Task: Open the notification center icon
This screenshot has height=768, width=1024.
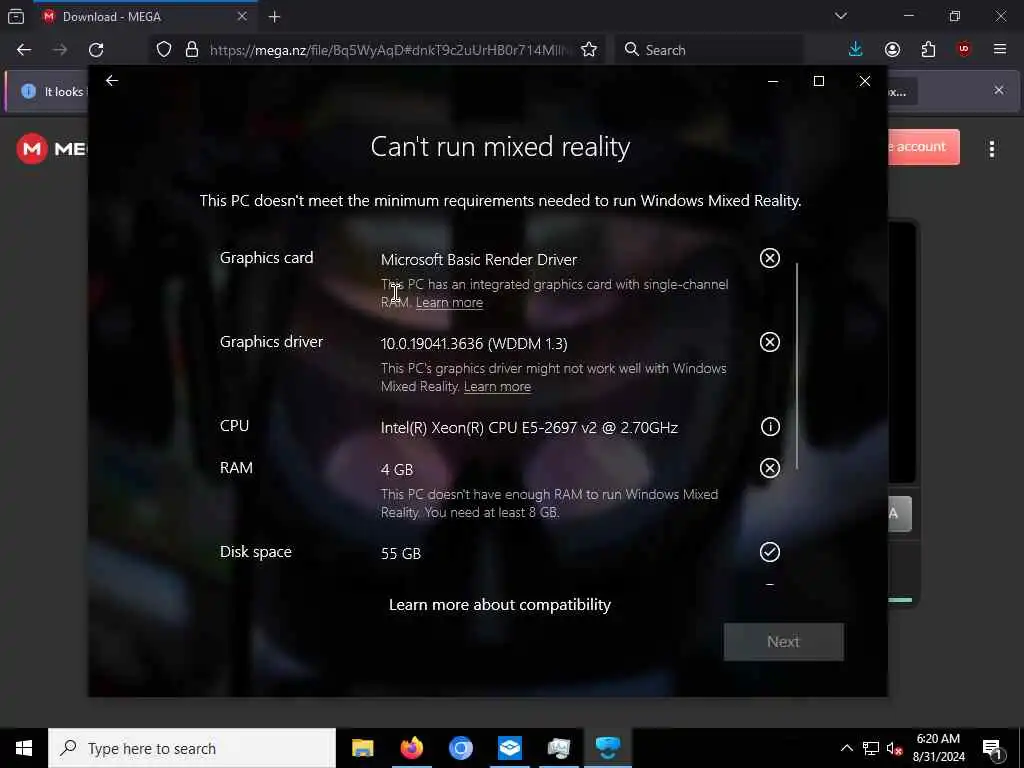Action: tap(992, 748)
